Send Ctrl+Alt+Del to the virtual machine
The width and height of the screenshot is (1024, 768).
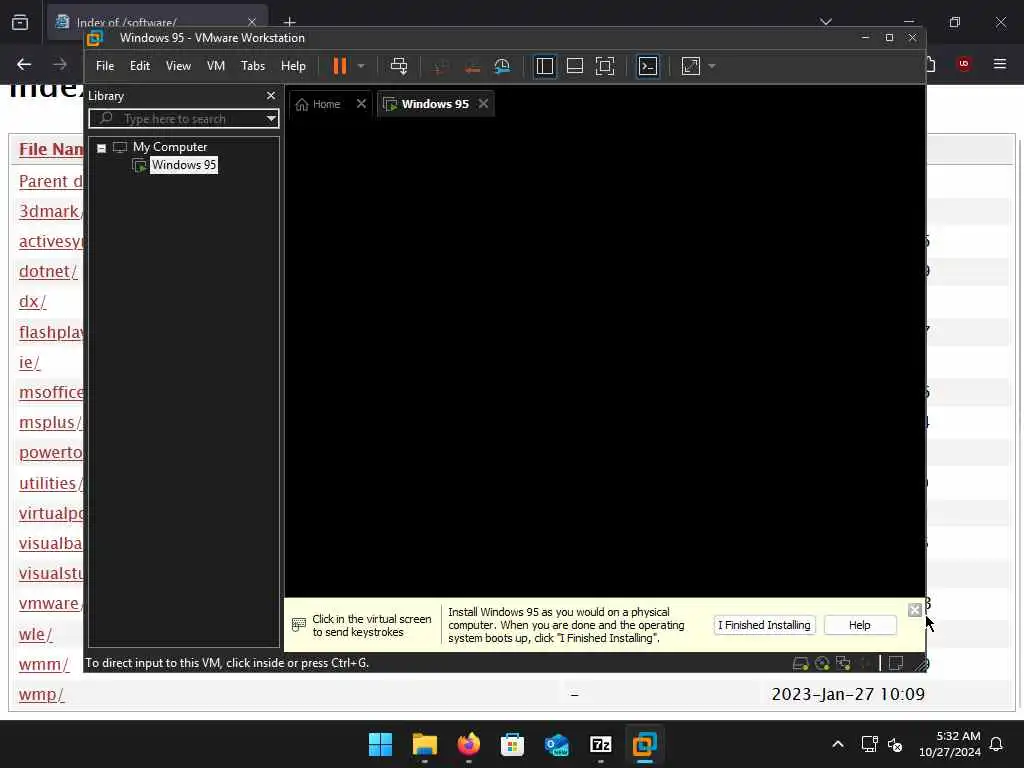398,66
